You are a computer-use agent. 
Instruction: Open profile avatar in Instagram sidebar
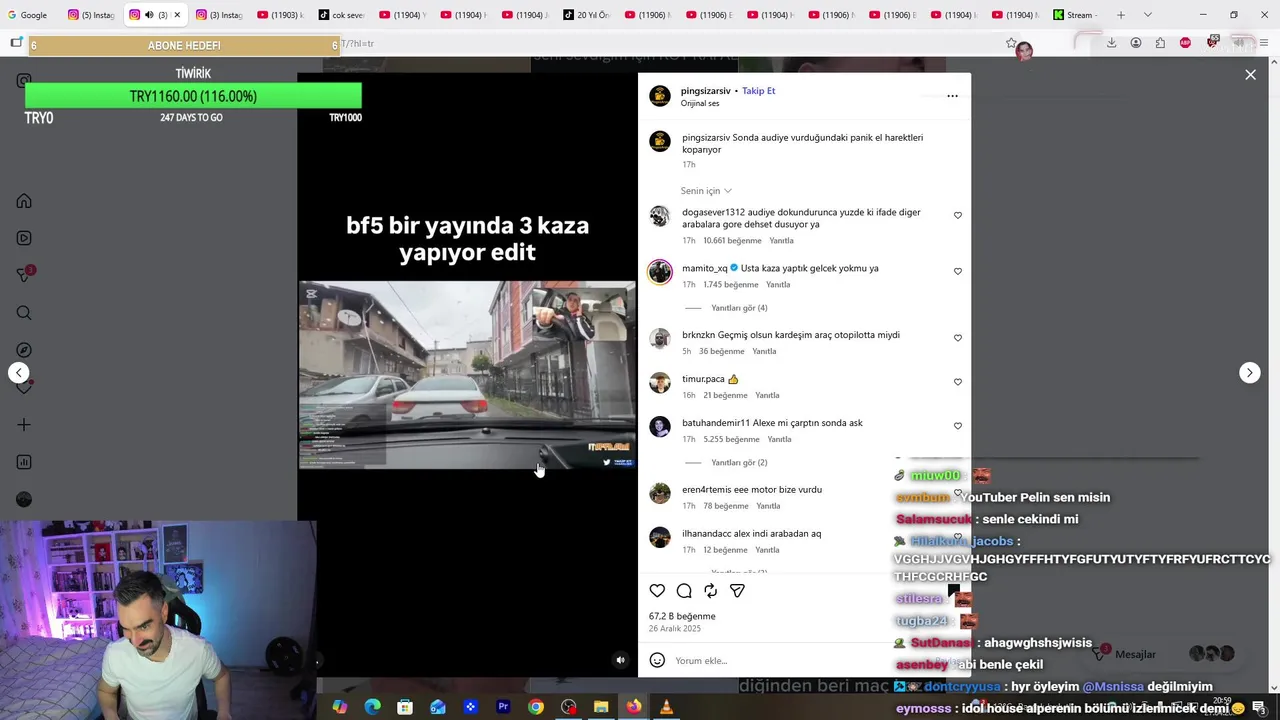(x=24, y=499)
